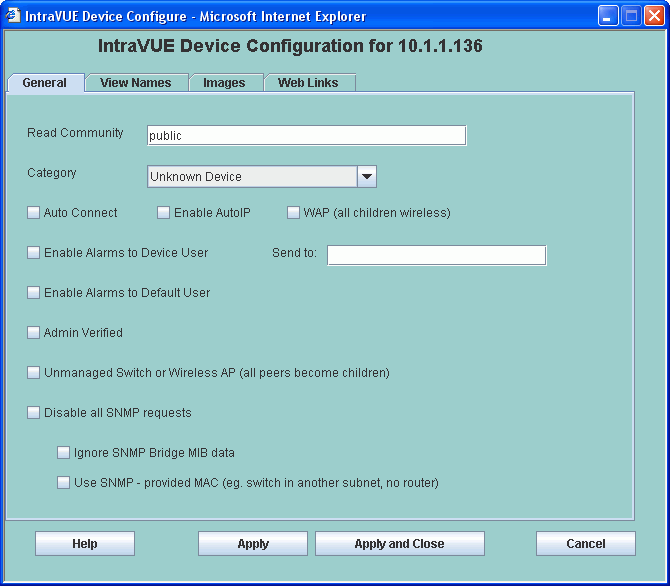Open the Images tab
Screen dimensions: 670x586
225,82
